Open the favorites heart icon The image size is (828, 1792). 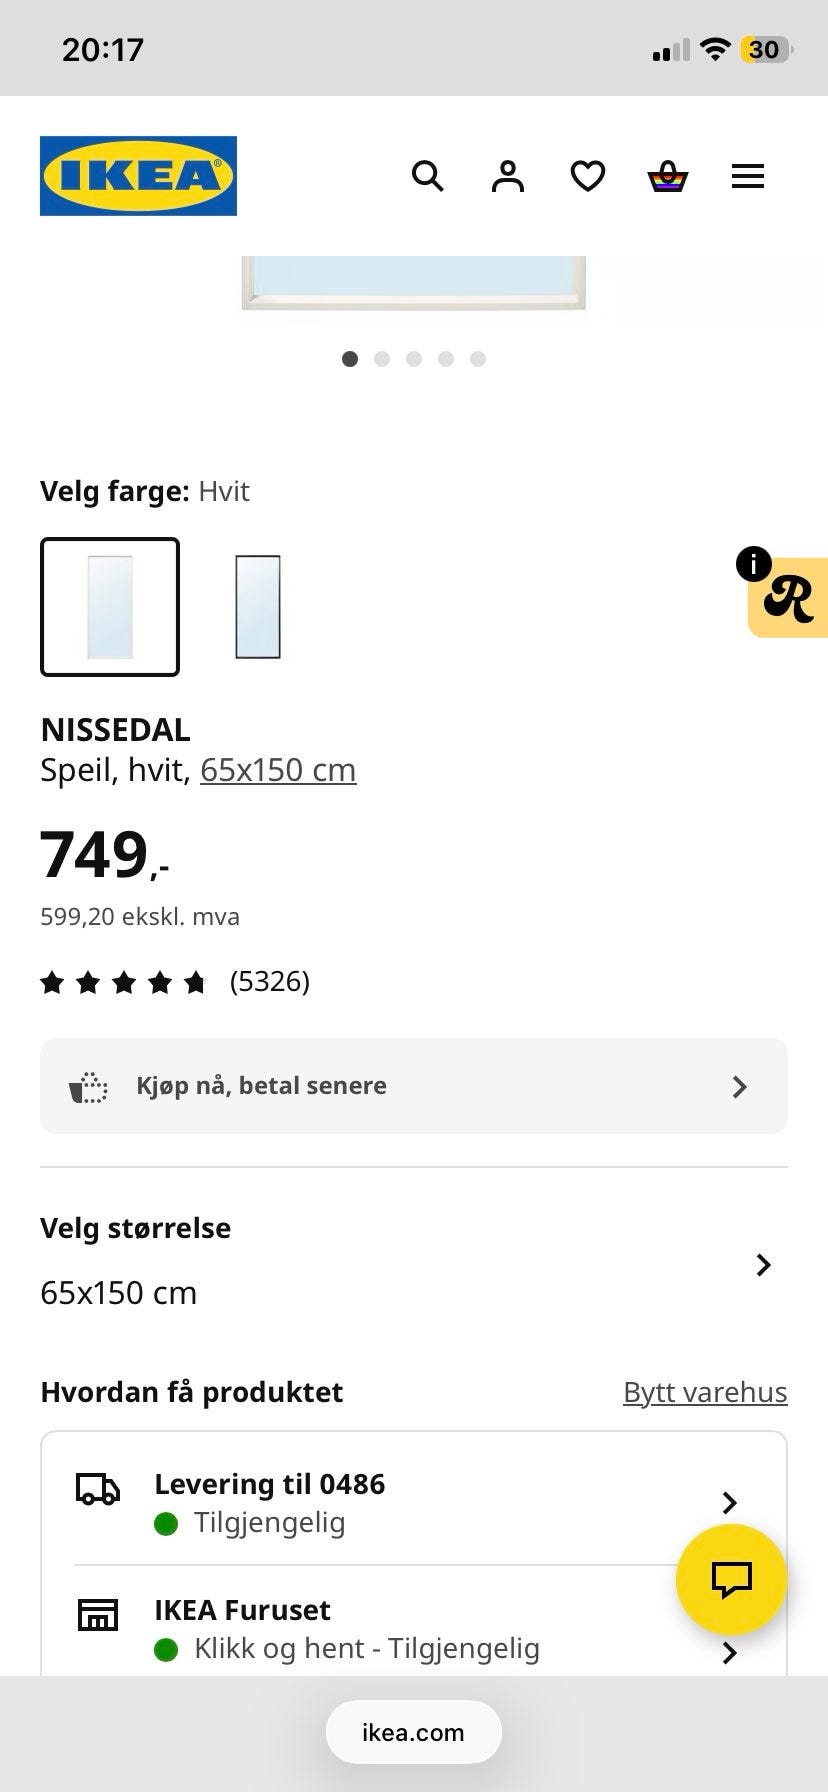pyautogui.click(x=588, y=177)
